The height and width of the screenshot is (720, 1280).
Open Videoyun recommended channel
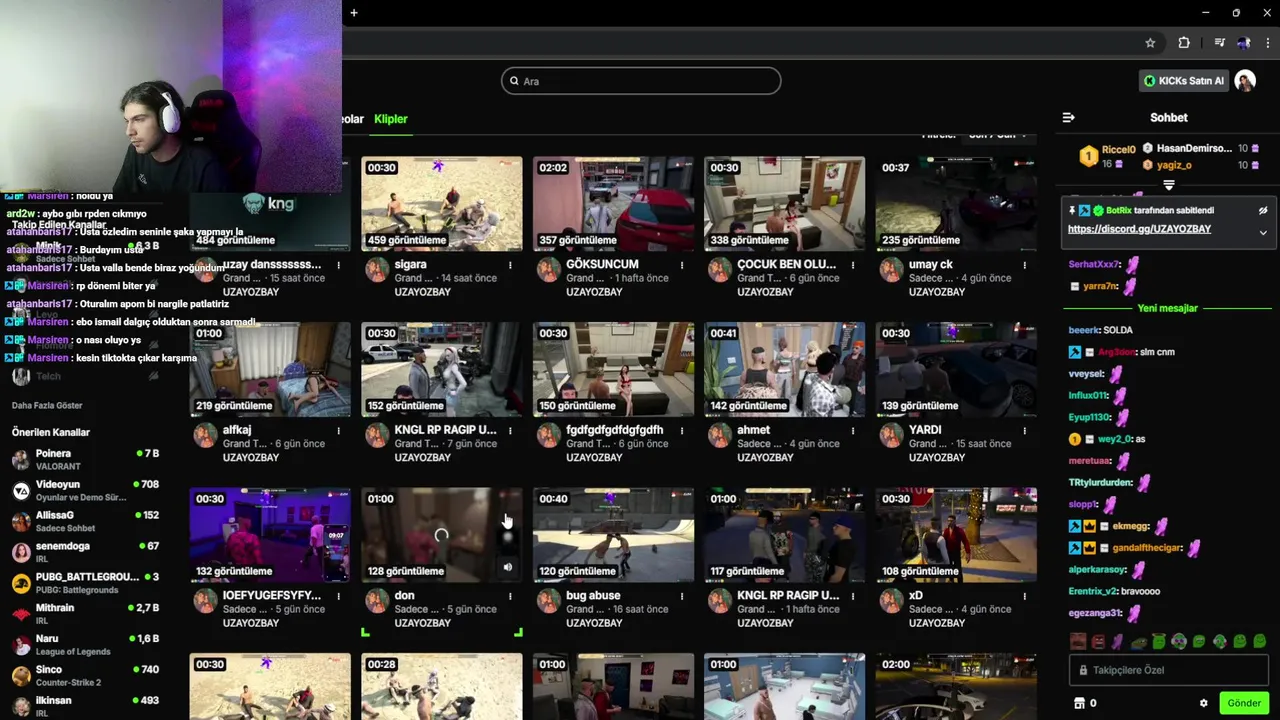tap(85, 490)
